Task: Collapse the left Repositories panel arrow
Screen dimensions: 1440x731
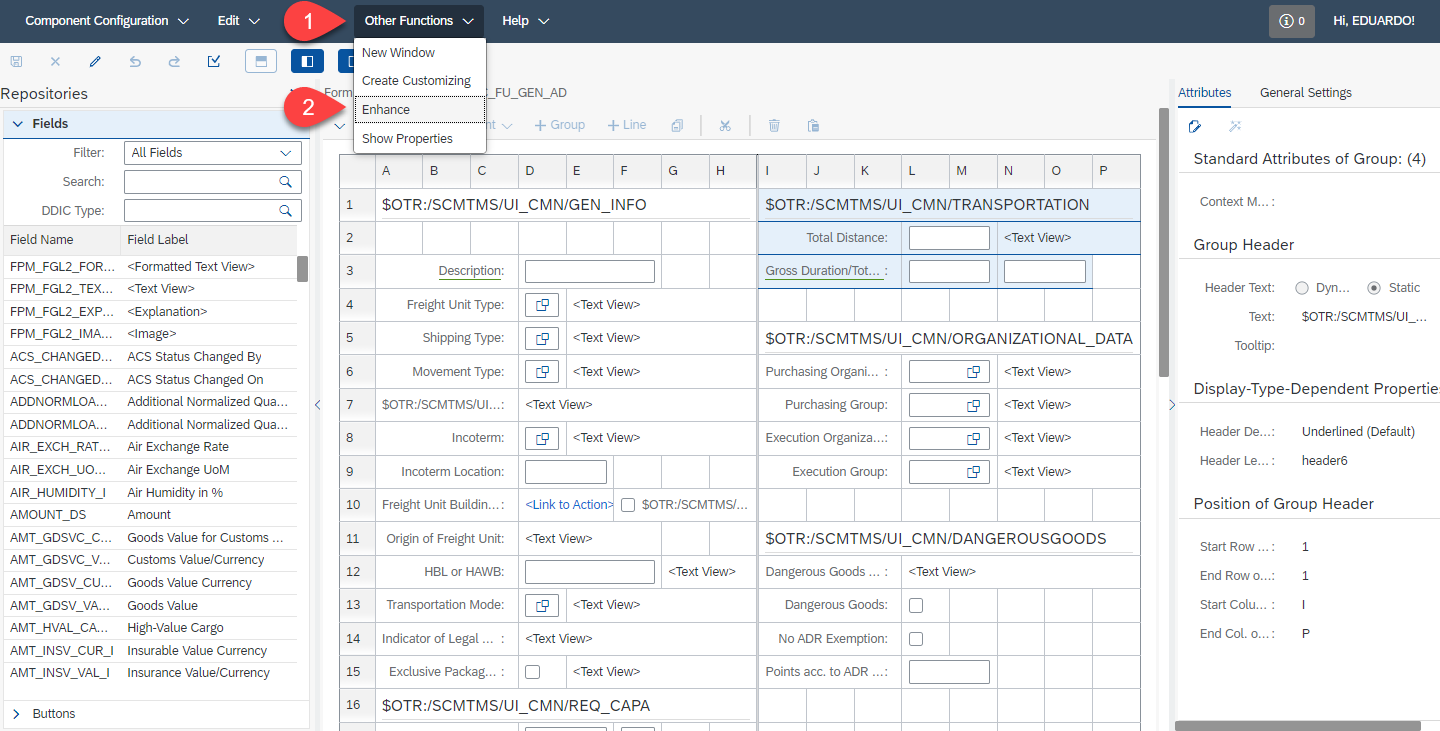Action: (317, 405)
